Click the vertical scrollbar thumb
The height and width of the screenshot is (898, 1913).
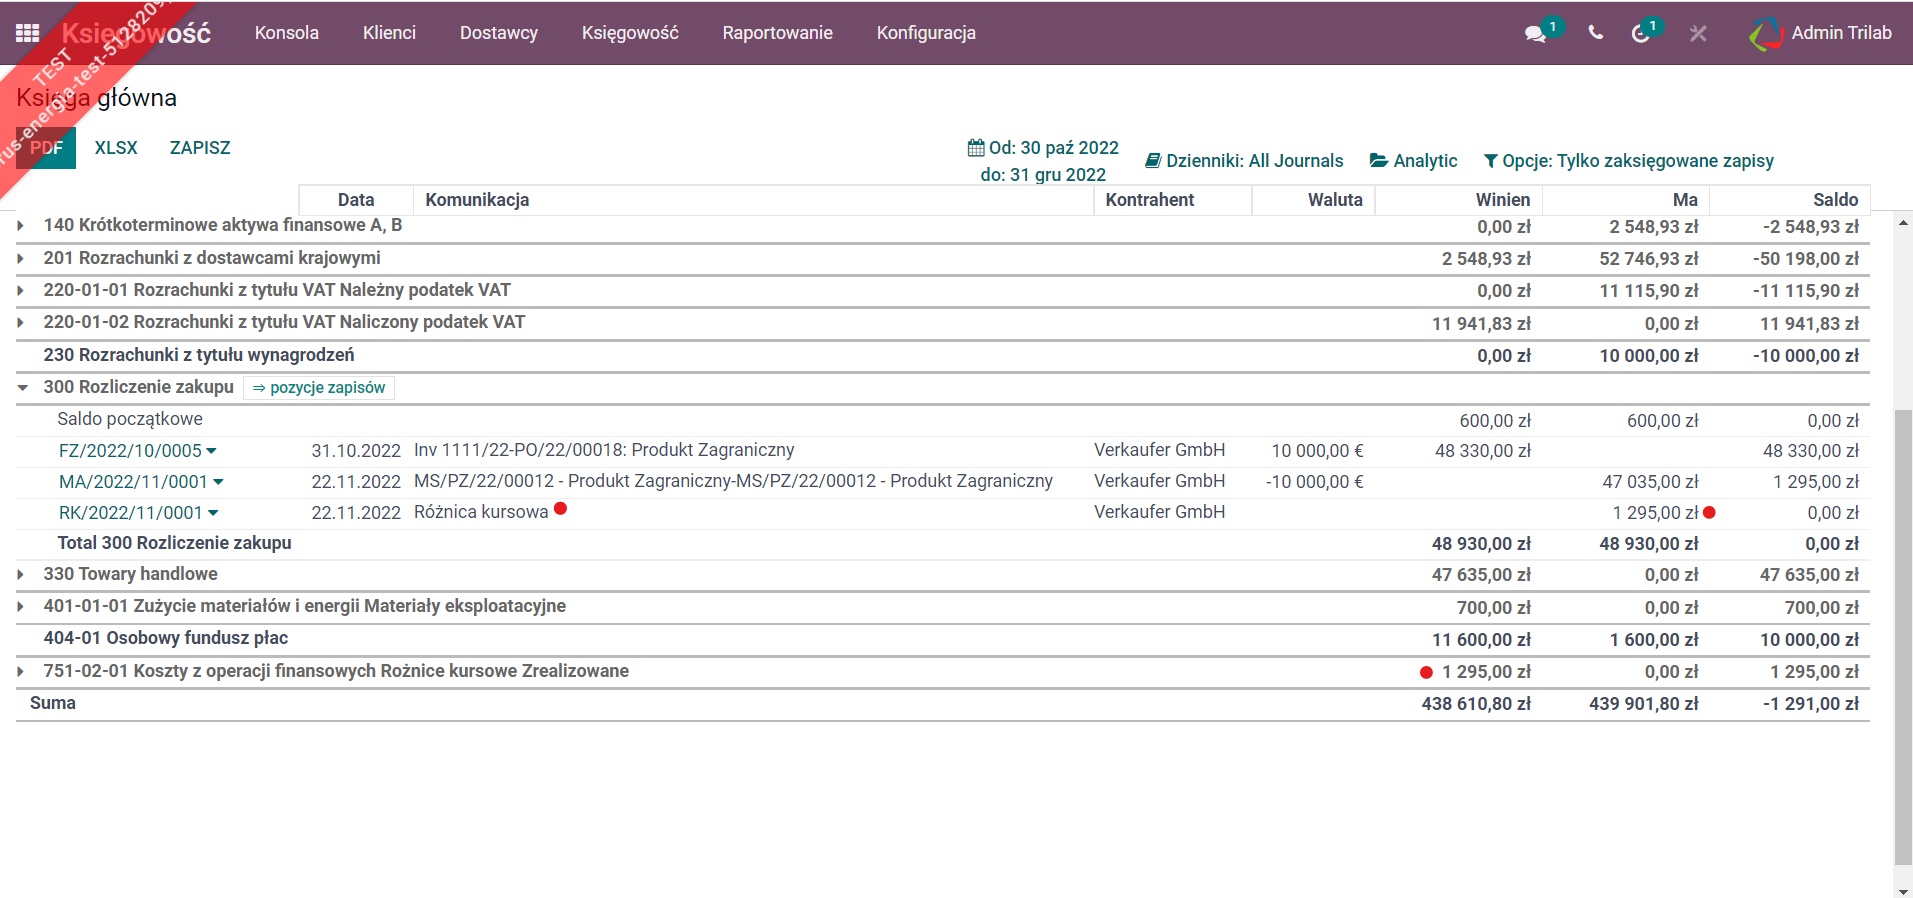pos(1903,637)
